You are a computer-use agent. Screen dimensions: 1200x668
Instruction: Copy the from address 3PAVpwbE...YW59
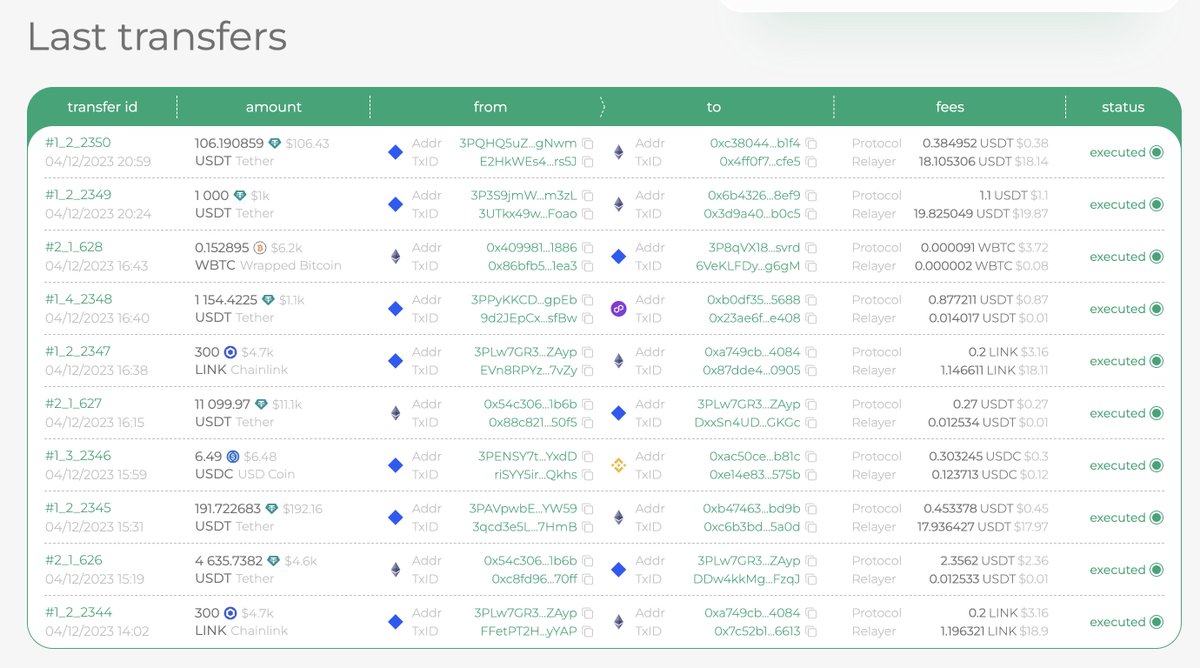point(588,509)
